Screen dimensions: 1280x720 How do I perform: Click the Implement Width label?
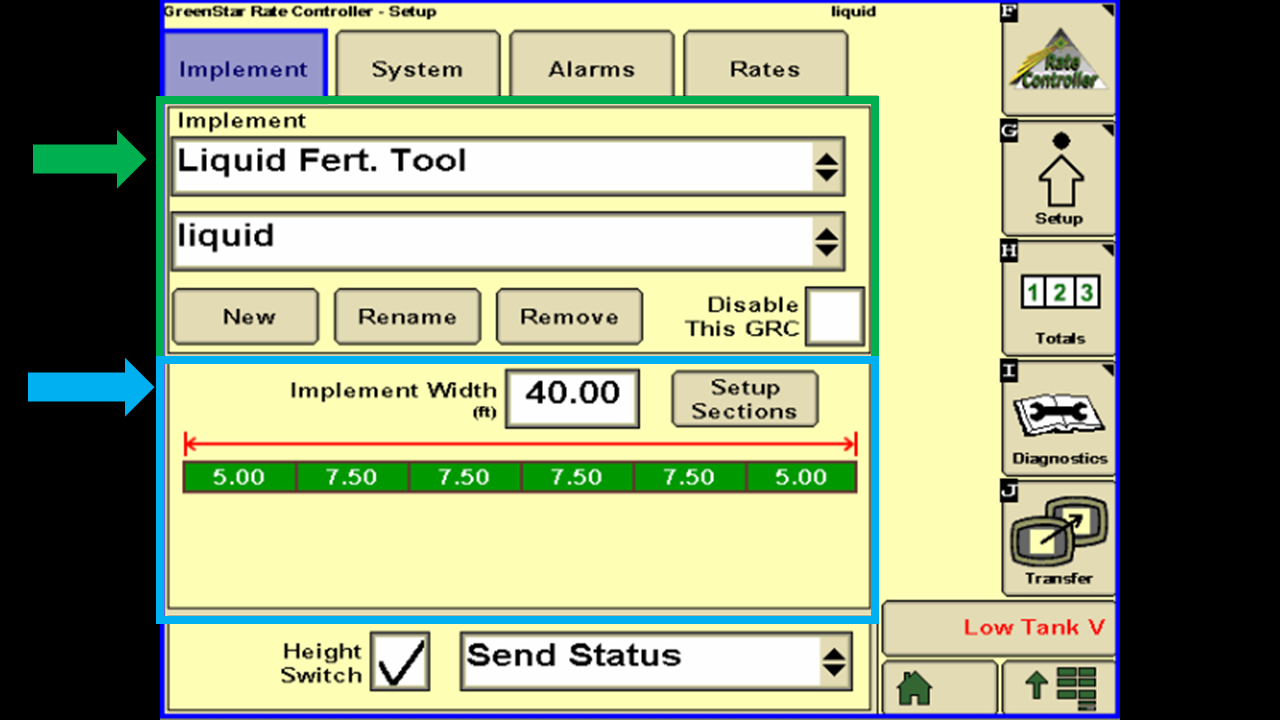coord(393,391)
